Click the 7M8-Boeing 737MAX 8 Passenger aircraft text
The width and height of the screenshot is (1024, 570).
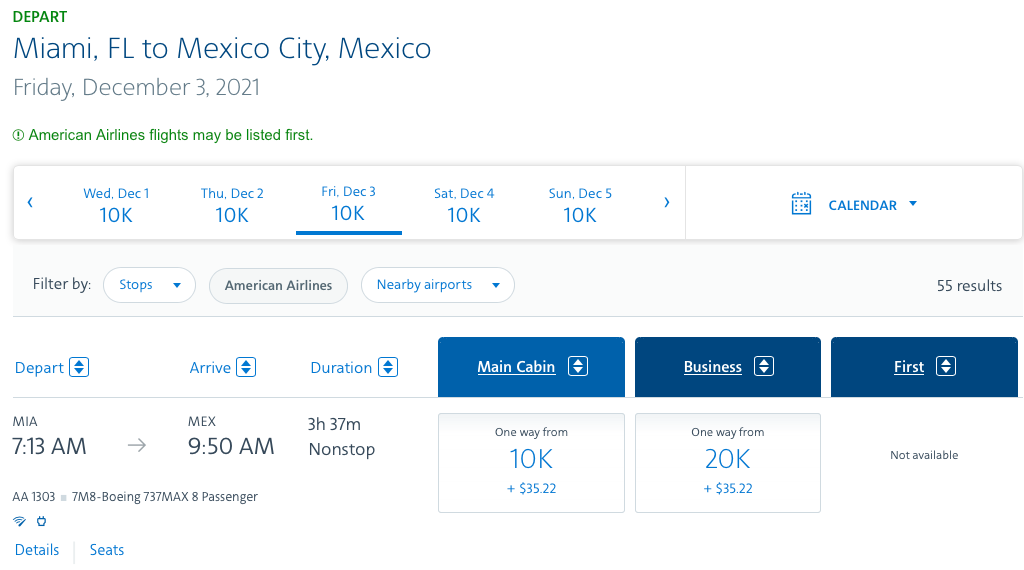(165, 497)
